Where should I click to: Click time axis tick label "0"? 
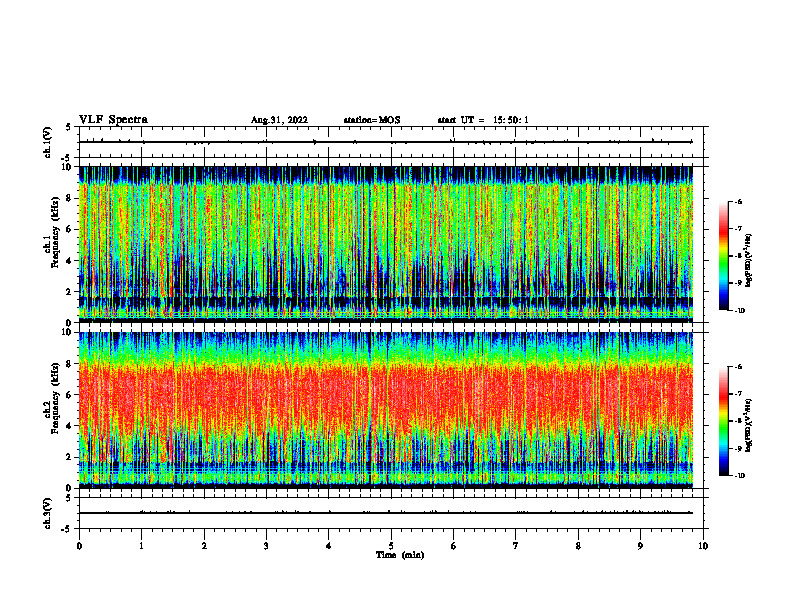tap(79, 546)
